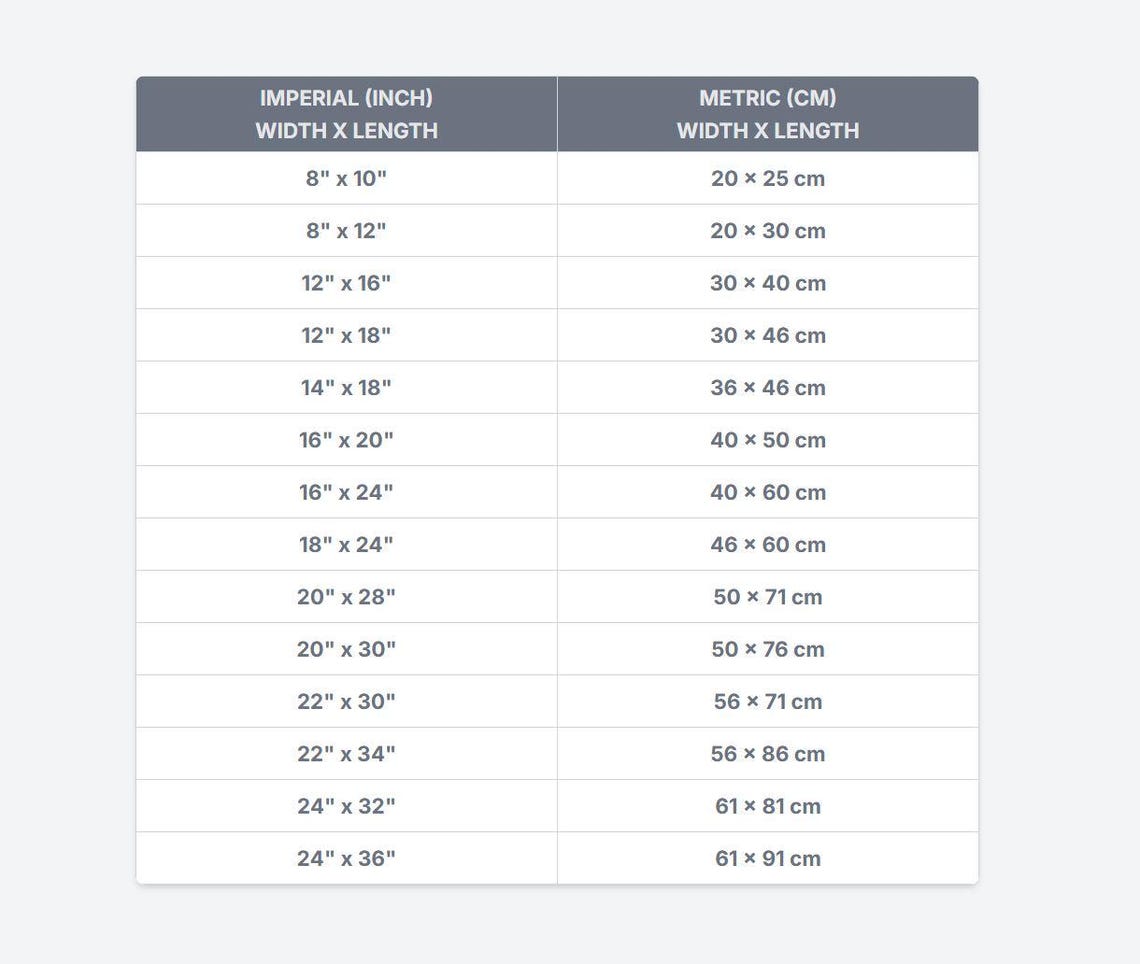The height and width of the screenshot is (964, 1140).
Task: Click the 50 × 71 cm cell
Action: pos(768,597)
